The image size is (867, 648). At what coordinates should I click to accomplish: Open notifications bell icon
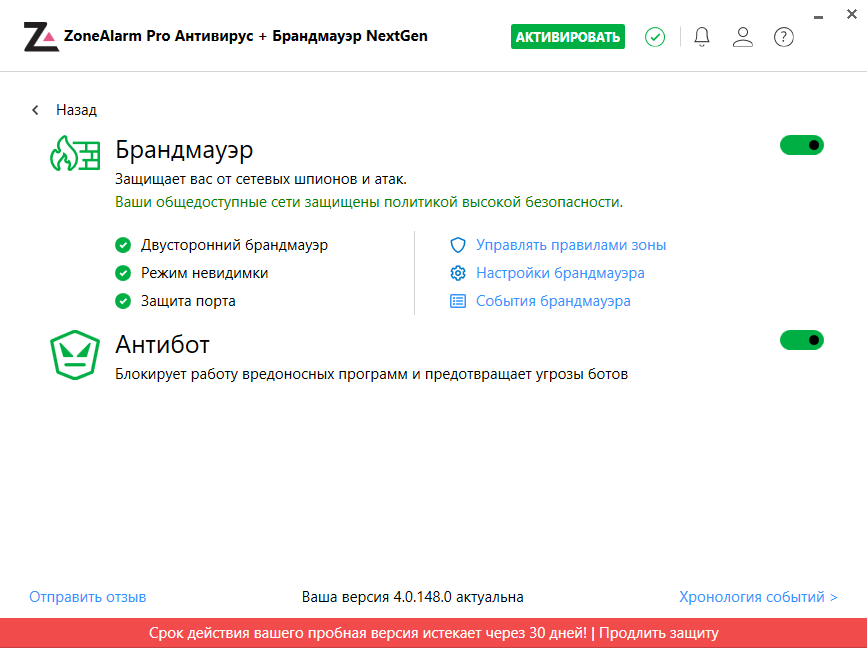pyautogui.click(x=702, y=37)
